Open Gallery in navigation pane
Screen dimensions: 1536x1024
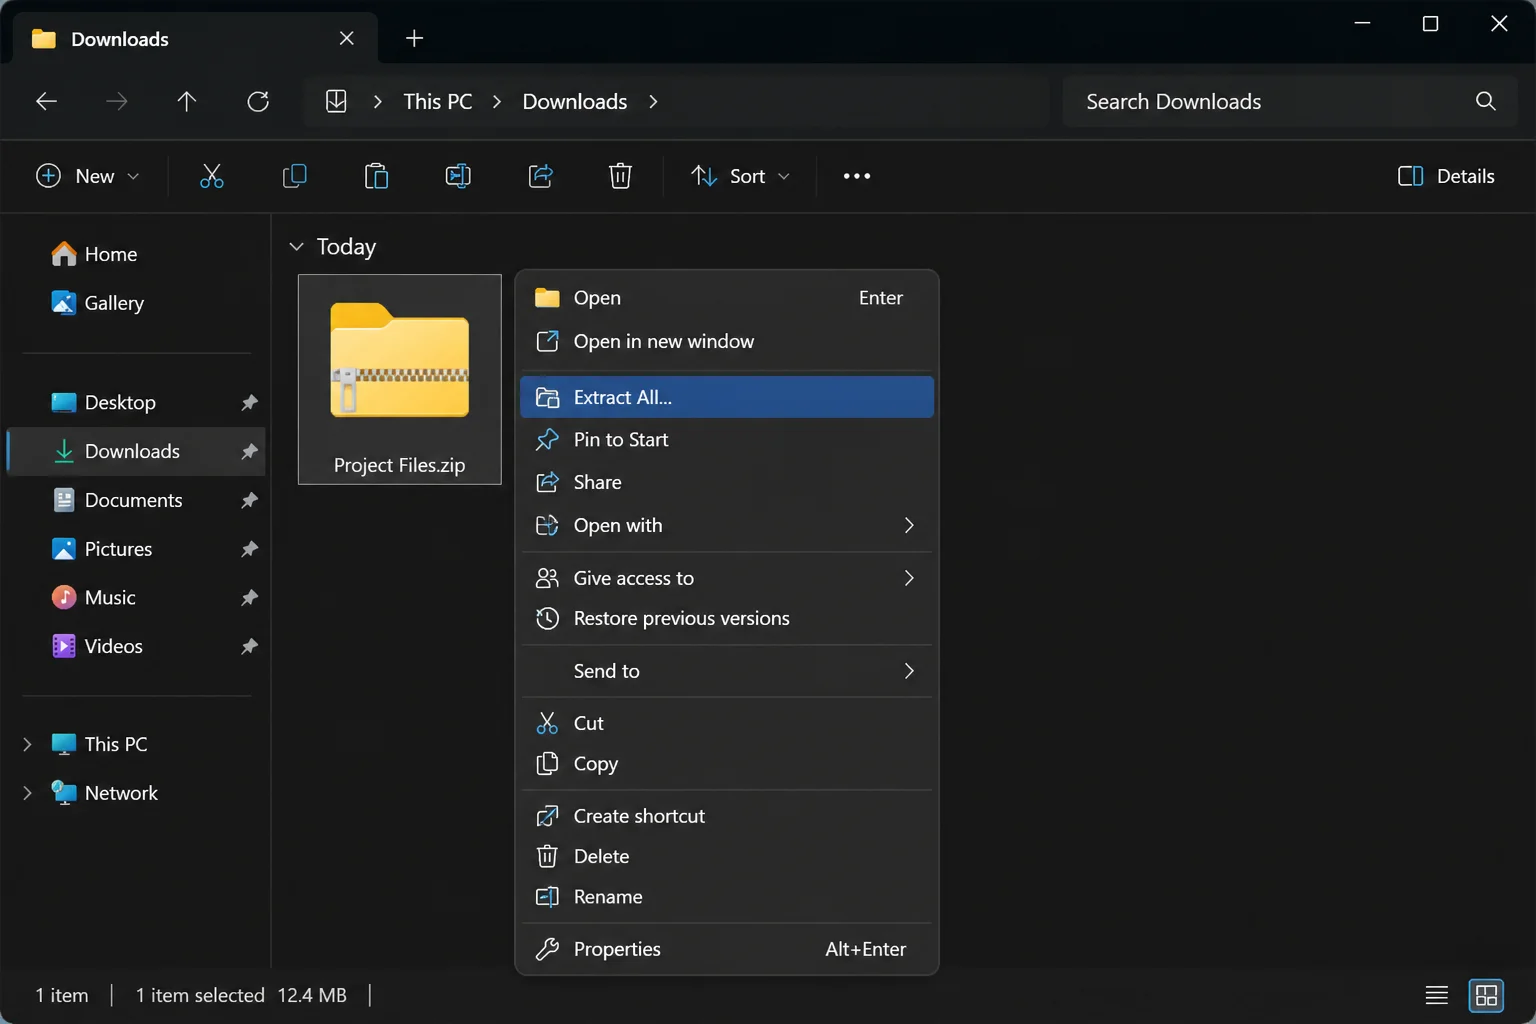pos(136,303)
